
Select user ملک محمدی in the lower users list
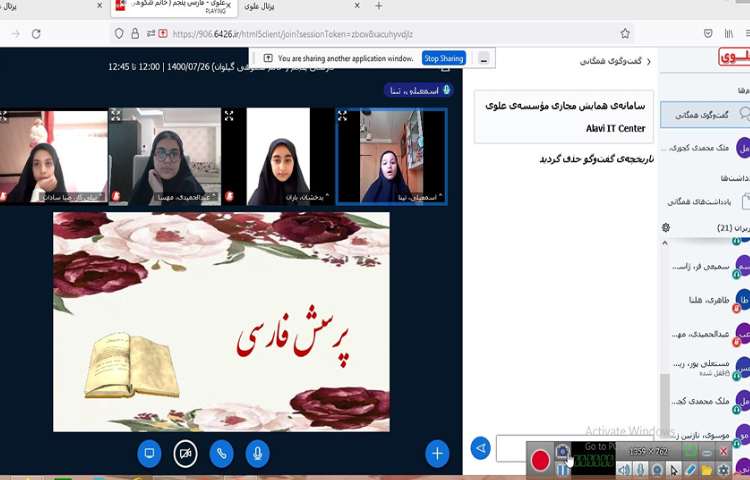(709, 401)
